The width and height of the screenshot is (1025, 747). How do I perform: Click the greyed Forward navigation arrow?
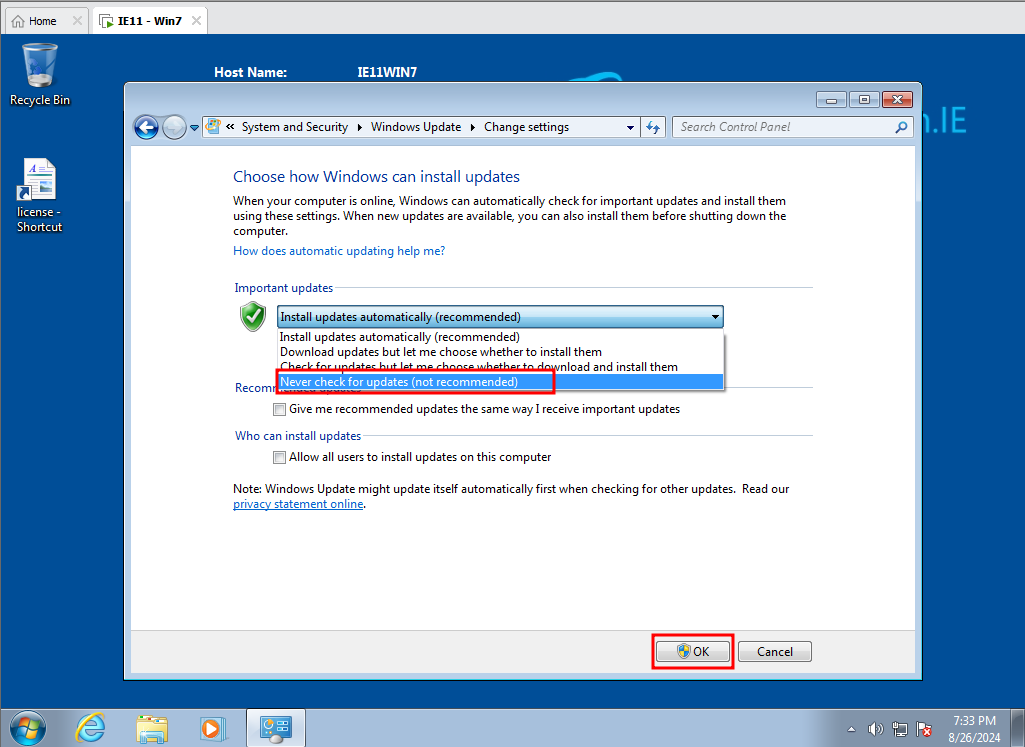coord(174,127)
